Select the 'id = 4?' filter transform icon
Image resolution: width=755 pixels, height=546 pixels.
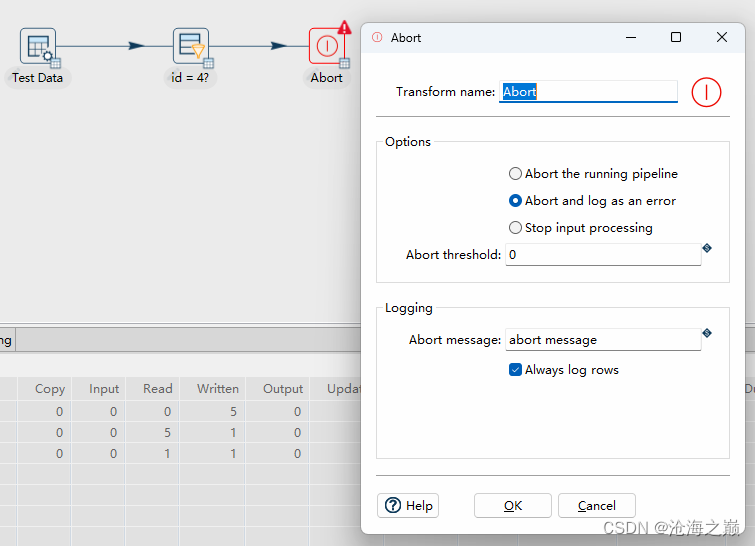point(191,46)
